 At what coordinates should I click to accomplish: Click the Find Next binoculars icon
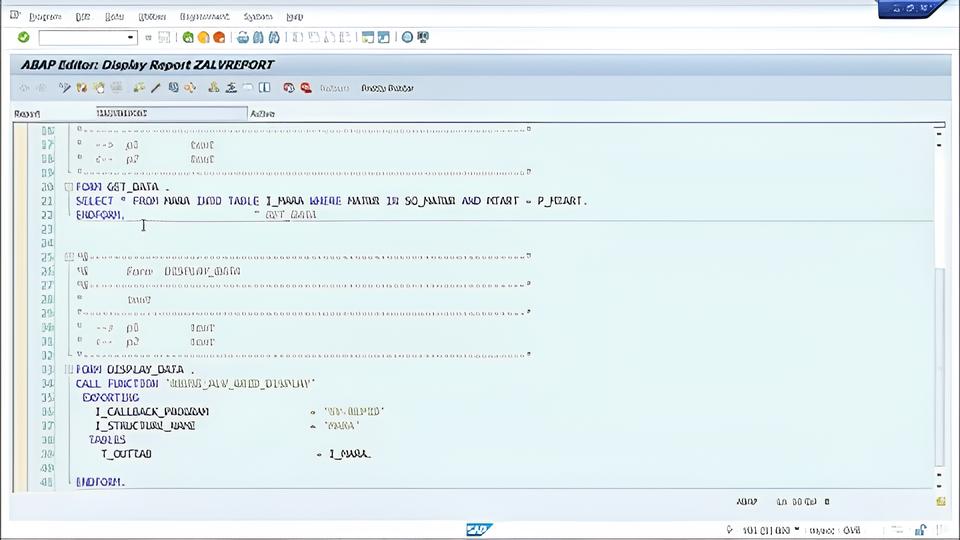(274, 37)
